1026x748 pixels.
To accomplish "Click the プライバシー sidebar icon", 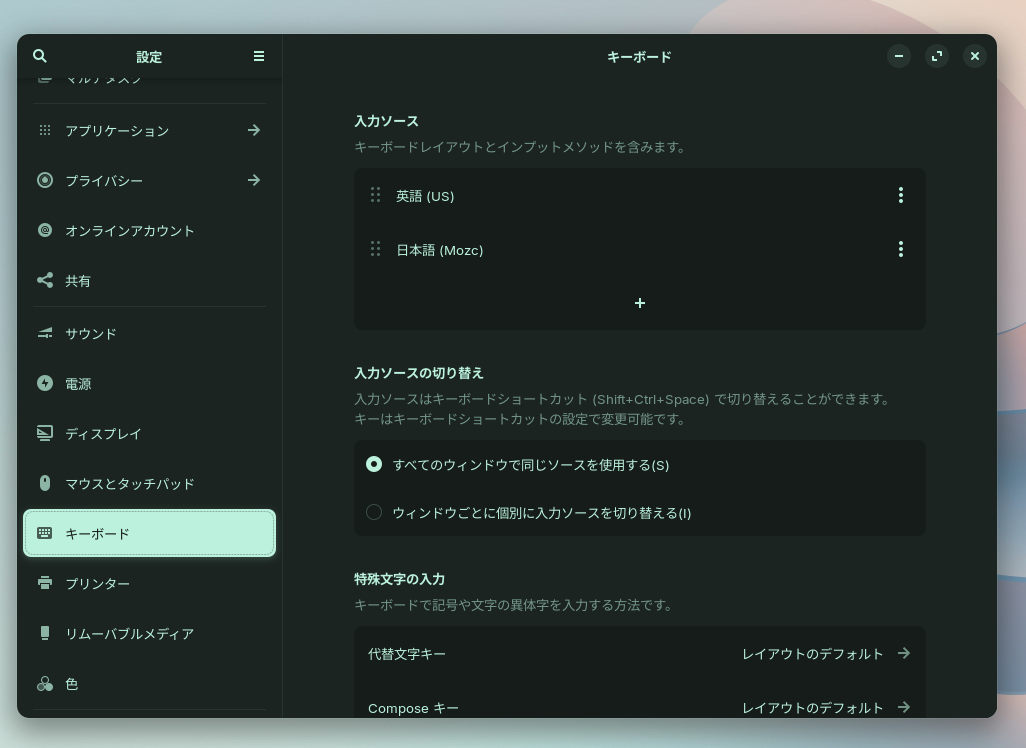I will (x=44, y=180).
